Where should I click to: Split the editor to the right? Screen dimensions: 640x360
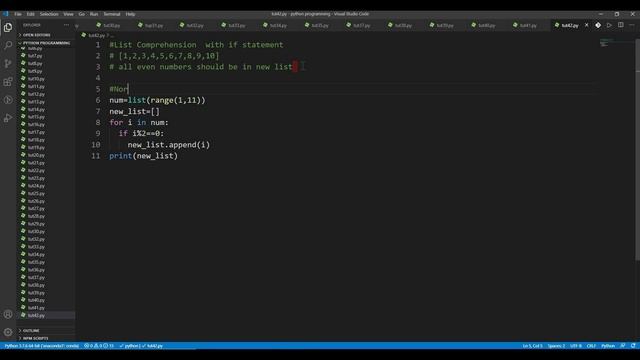pyautogui.click(x=620, y=25)
